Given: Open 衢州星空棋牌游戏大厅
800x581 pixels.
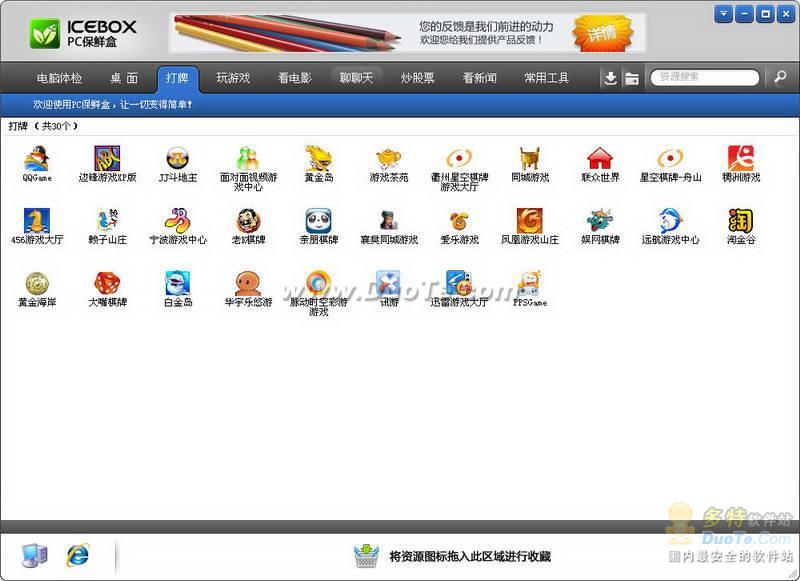Looking at the screenshot, I should point(459,159).
